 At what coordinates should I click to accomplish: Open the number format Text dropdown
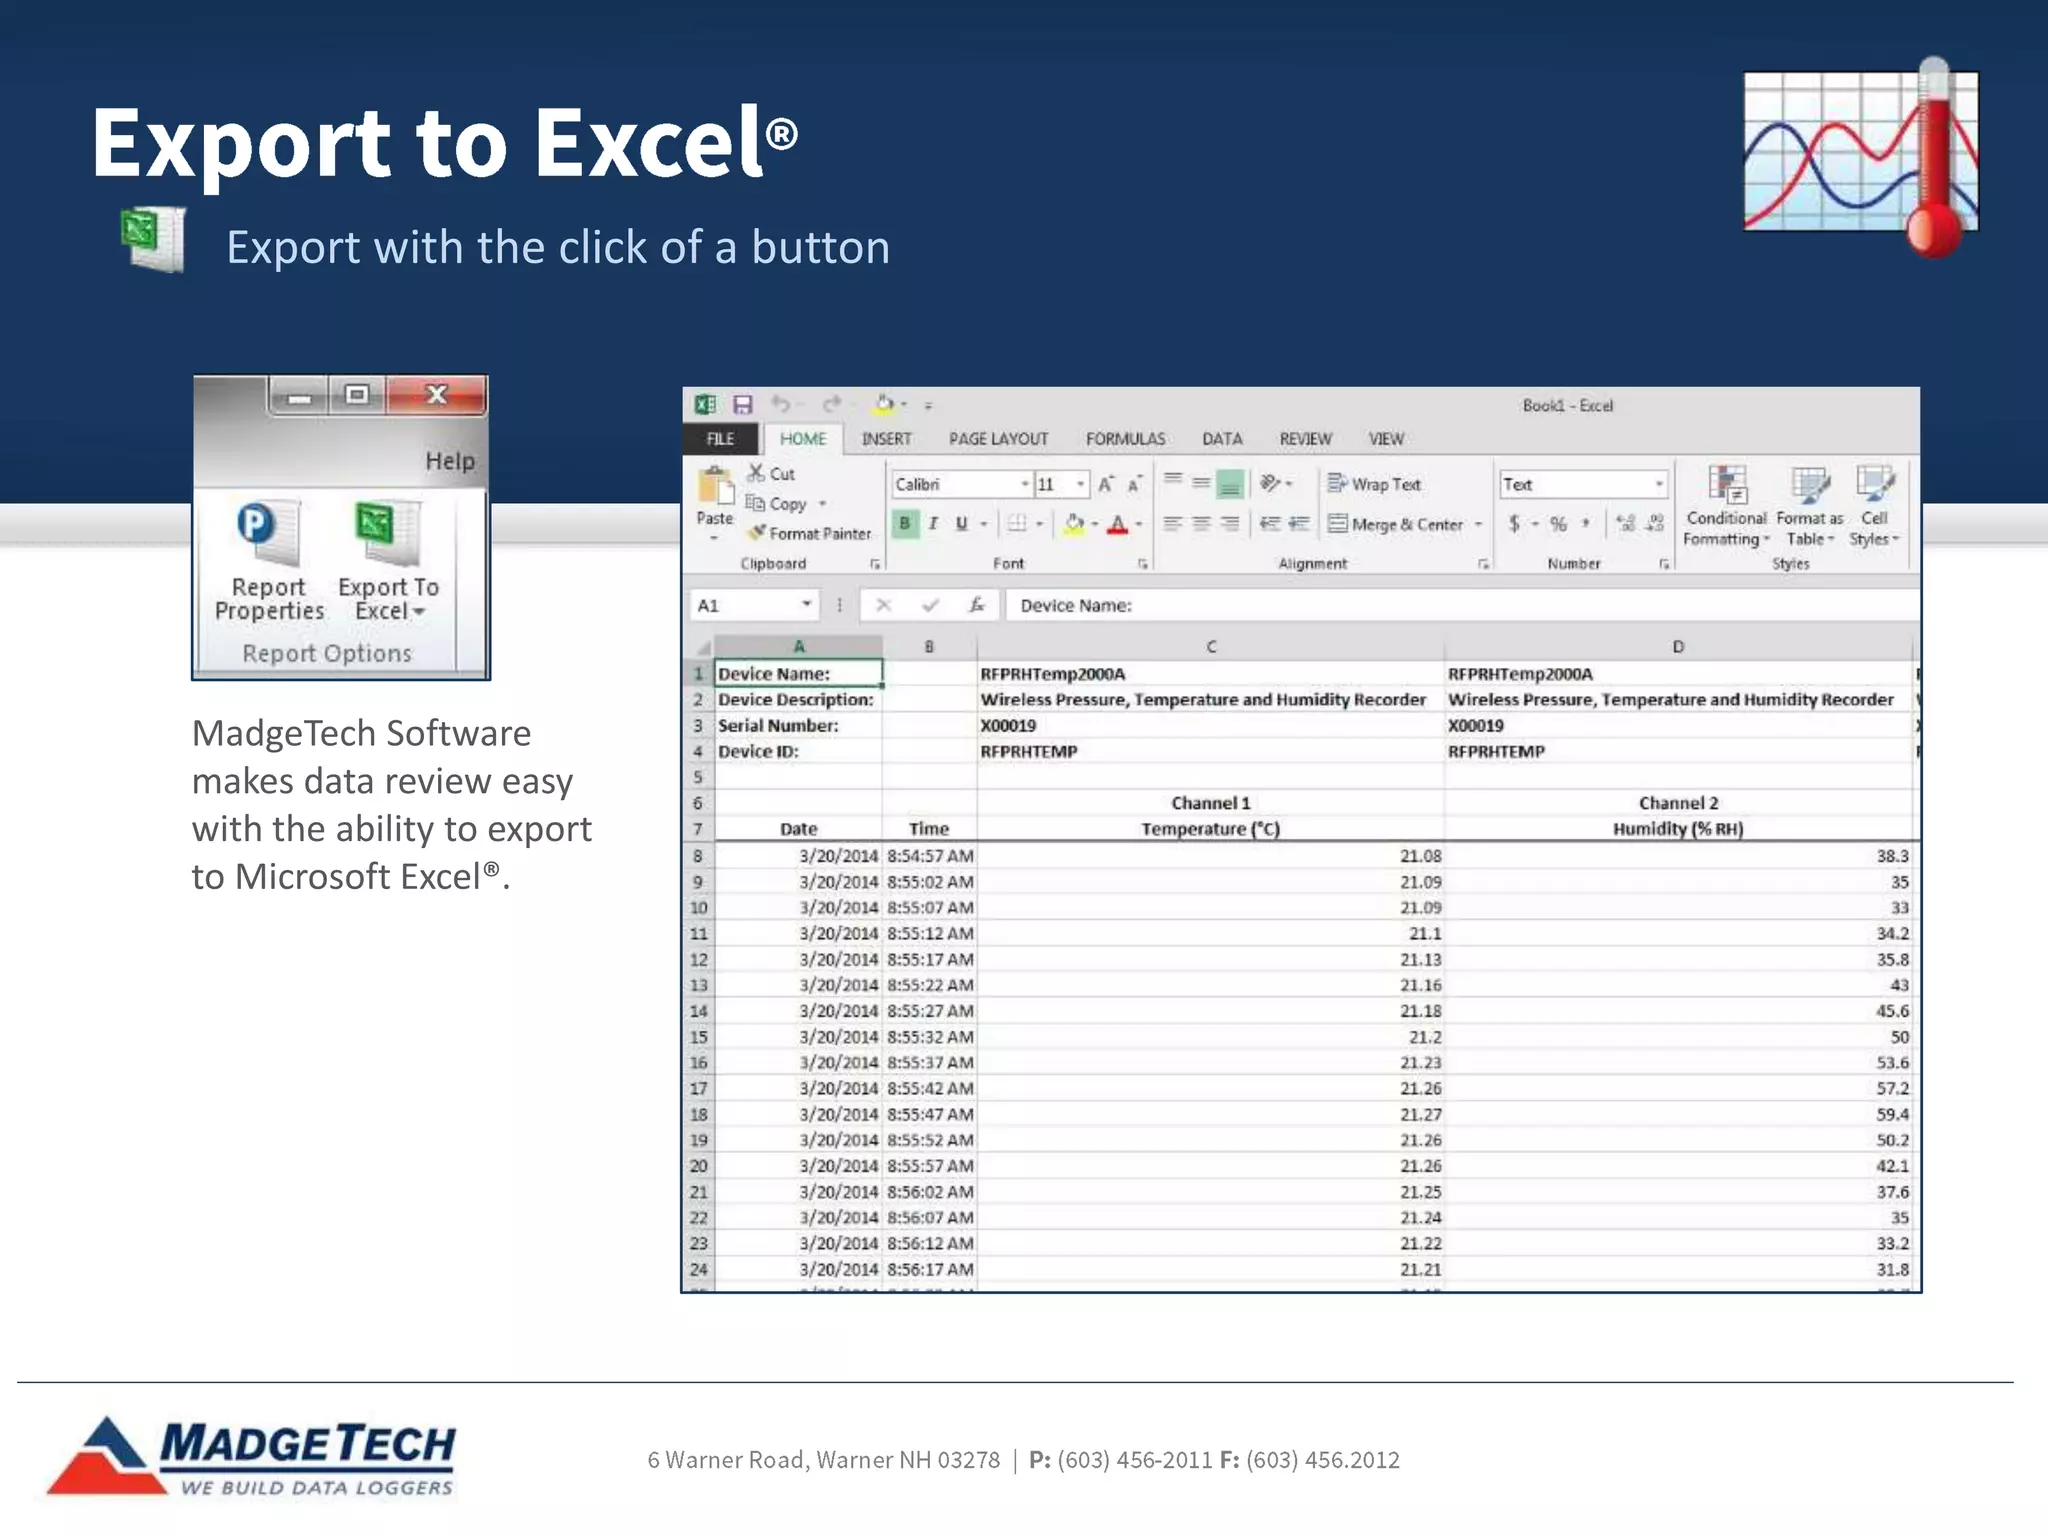1658,484
